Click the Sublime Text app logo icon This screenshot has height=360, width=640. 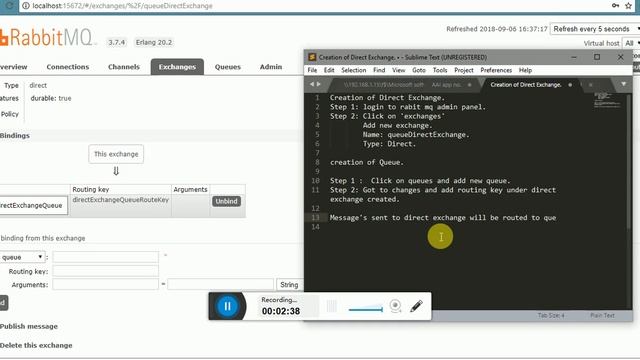312,57
